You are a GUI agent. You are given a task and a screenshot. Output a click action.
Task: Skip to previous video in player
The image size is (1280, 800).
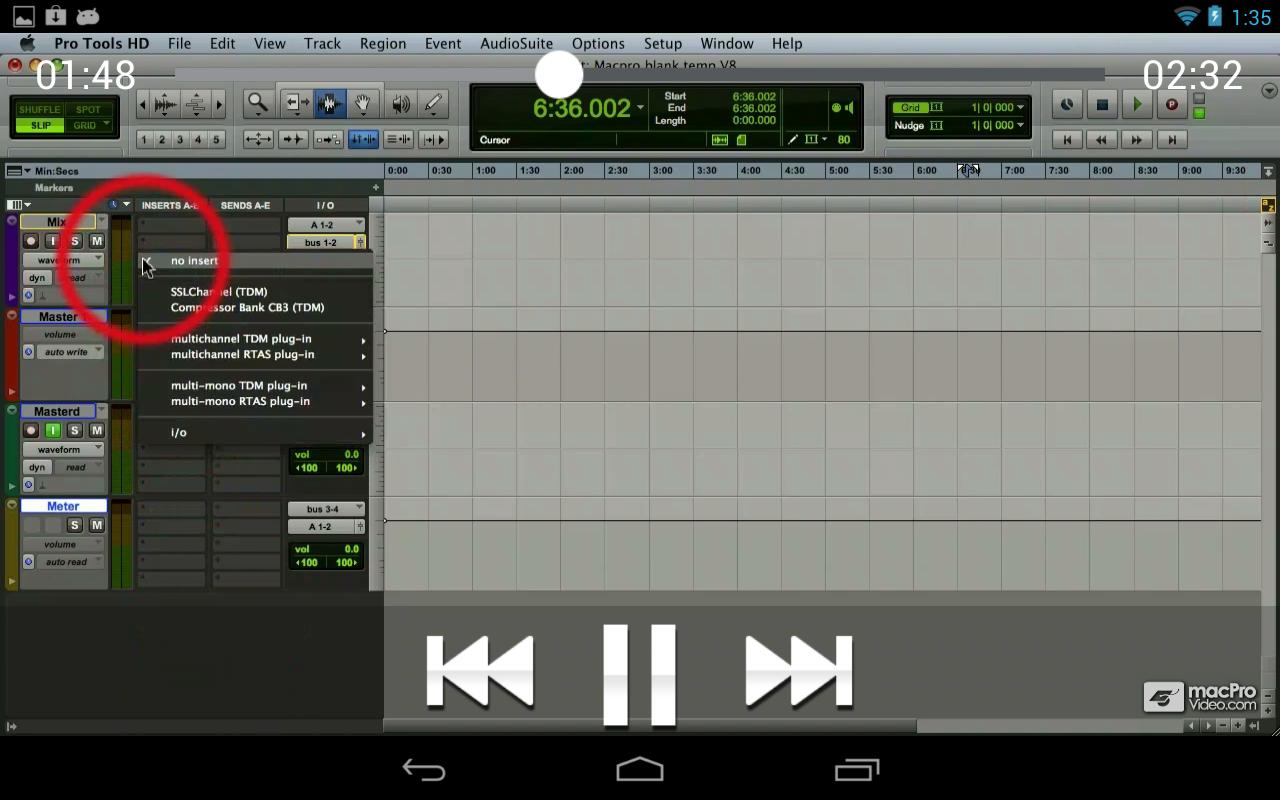[x=480, y=672]
